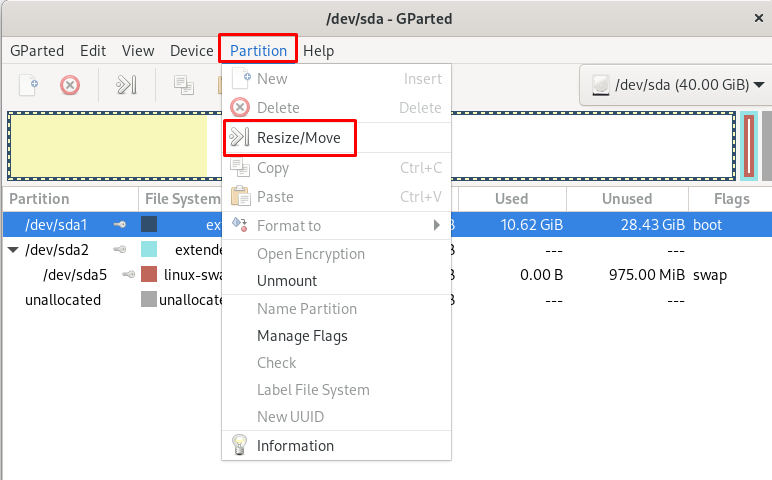Click the 10.62 GiB used value

point(532,225)
